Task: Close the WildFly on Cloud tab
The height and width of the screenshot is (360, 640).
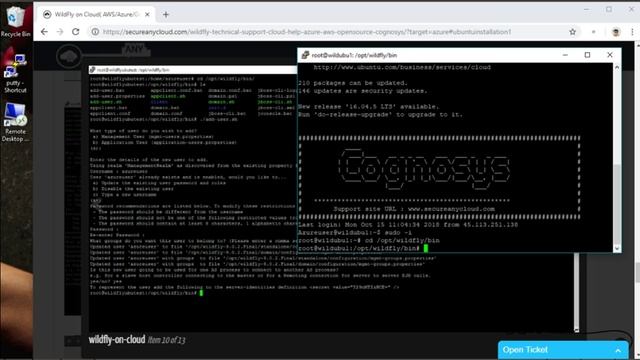Action: (x=147, y=15)
